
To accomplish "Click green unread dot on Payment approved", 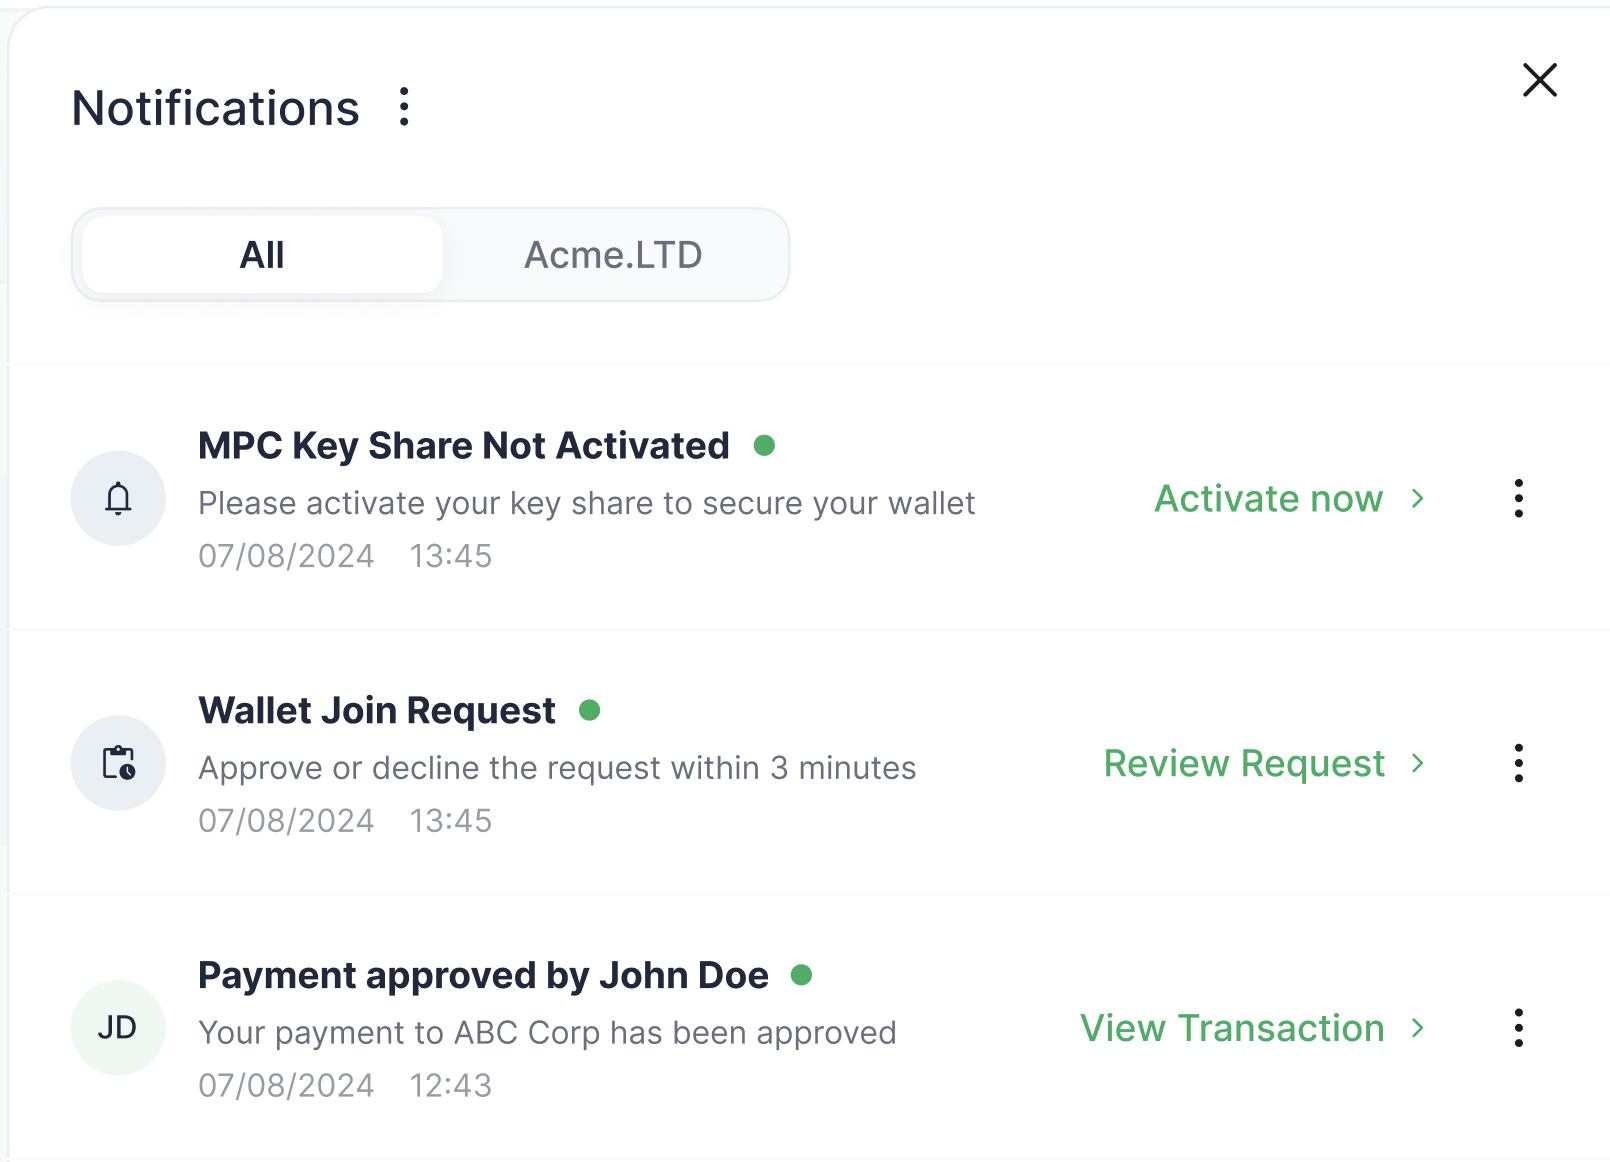I will click(801, 975).
